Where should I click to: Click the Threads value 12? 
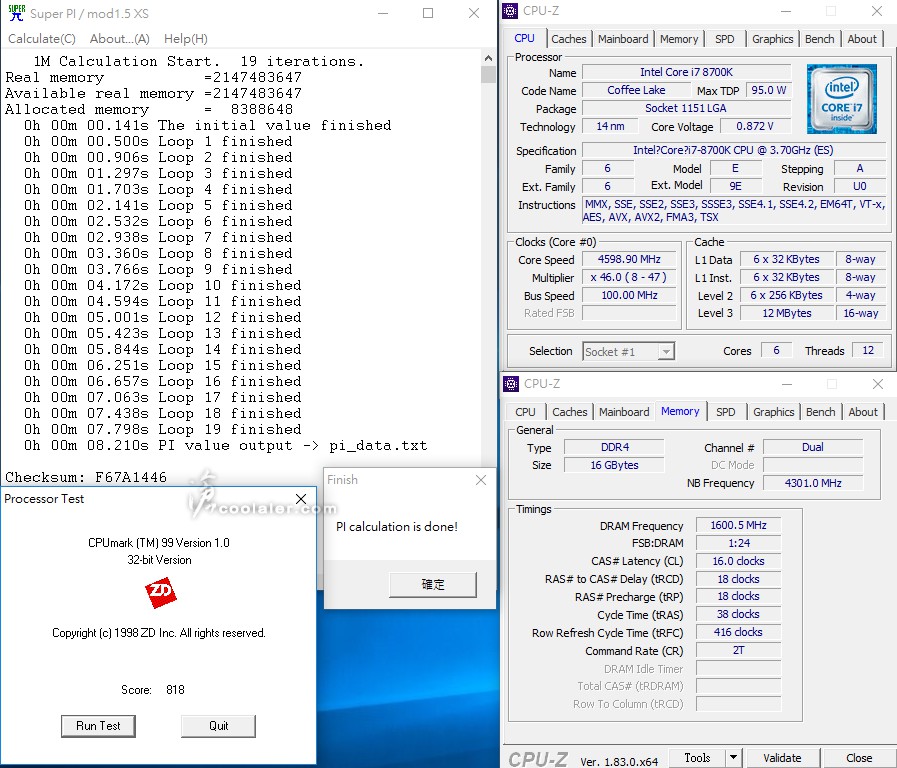tap(868, 350)
